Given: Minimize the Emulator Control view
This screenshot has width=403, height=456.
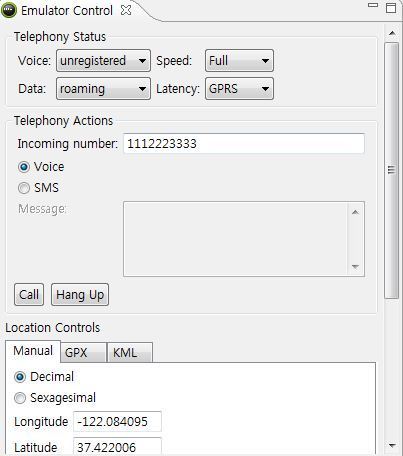Looking at the screenshot, I should point(373,5).
